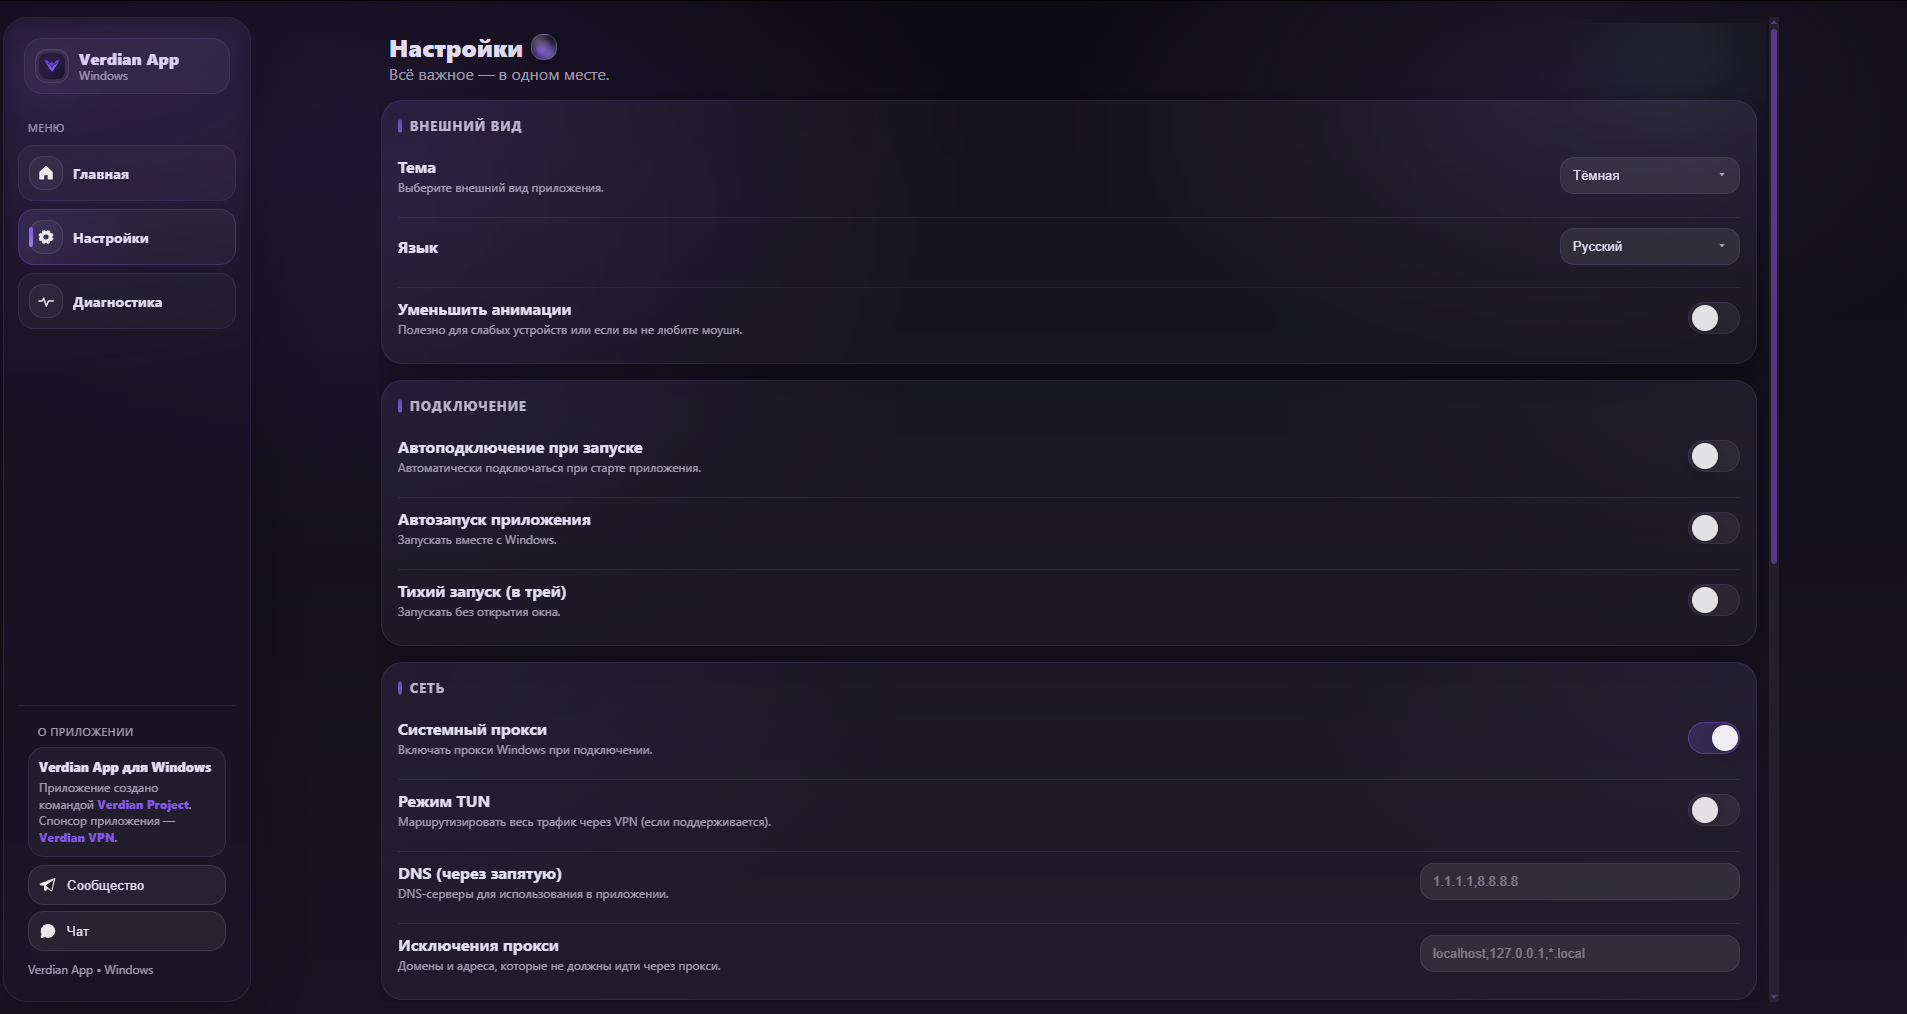Click the chat bubble icon beside Чат
Screen dimensions: 1907x1014
[x=48, y=931]
